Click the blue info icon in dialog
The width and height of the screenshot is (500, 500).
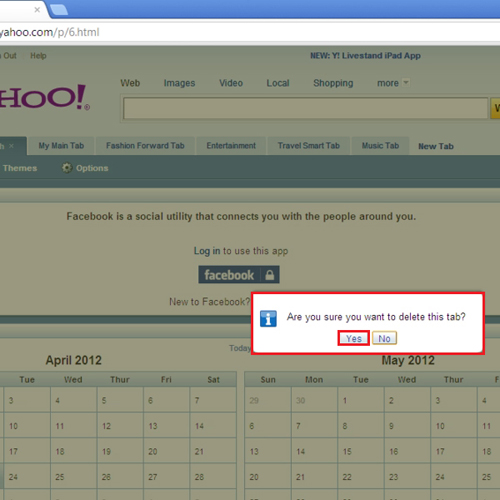tap(268, 319)
